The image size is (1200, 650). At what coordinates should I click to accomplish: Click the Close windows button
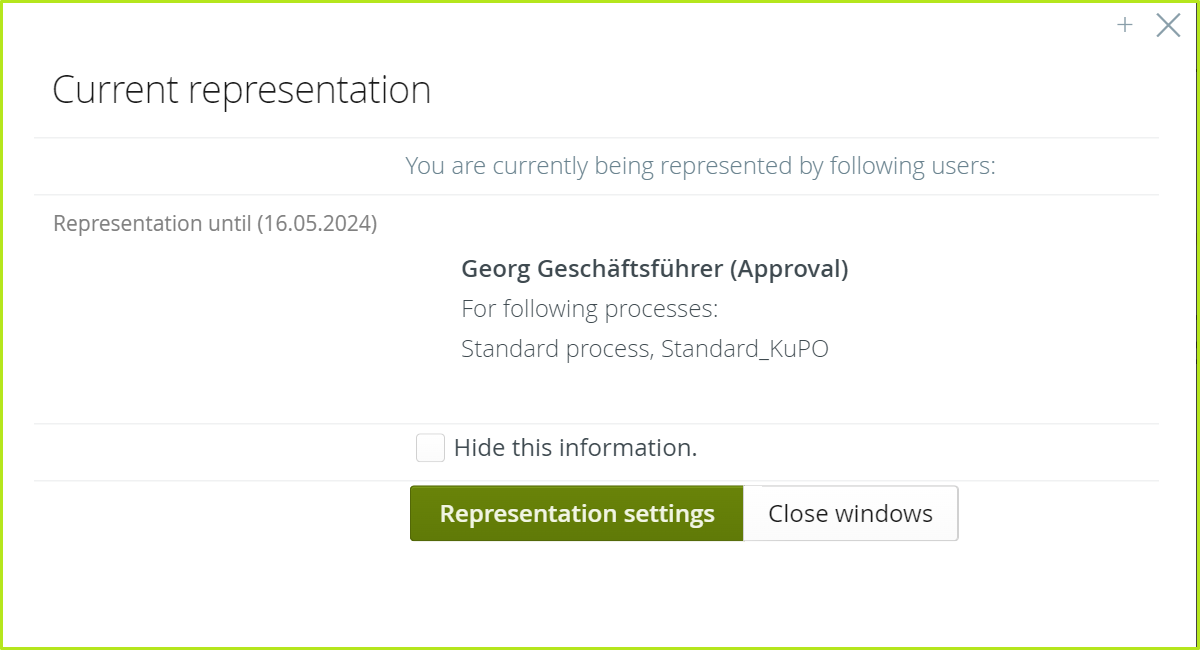tap(850, 513)
